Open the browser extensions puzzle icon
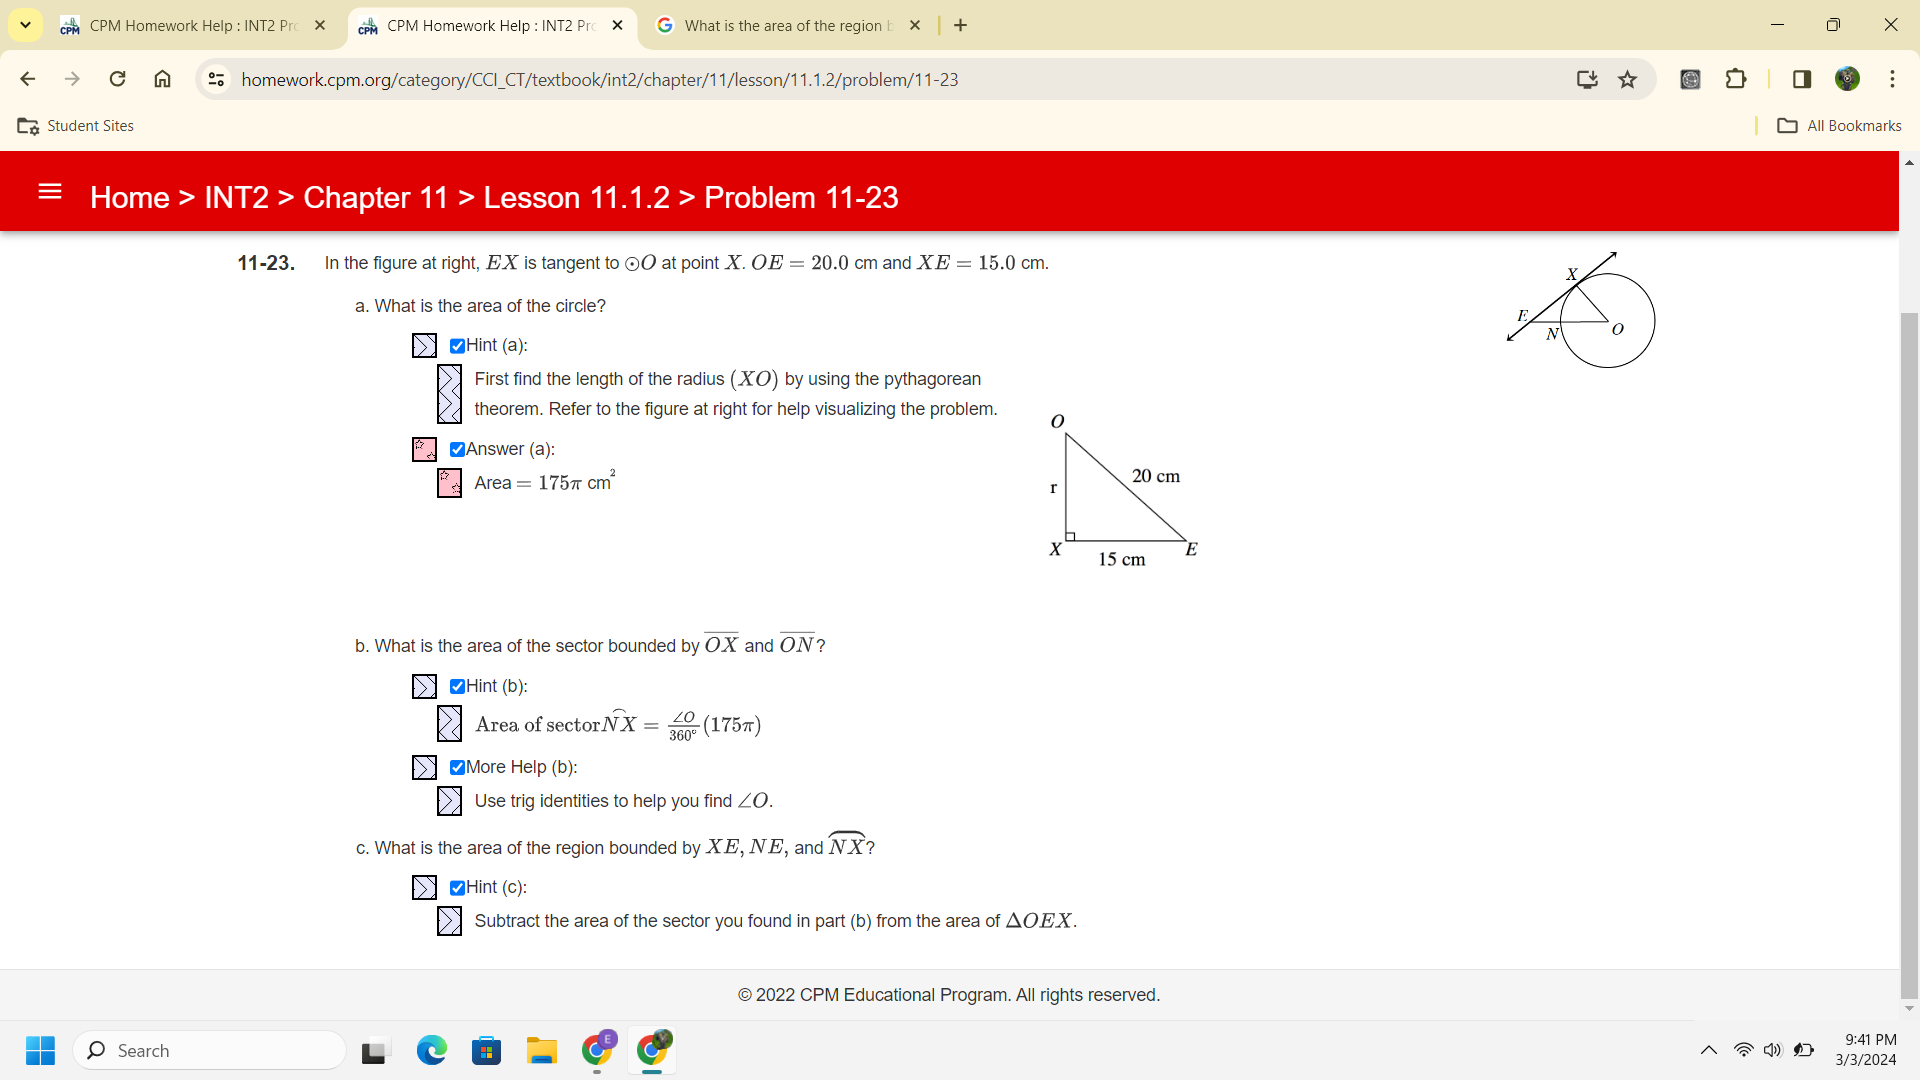1920x1080 pixels. [1737, 79]
